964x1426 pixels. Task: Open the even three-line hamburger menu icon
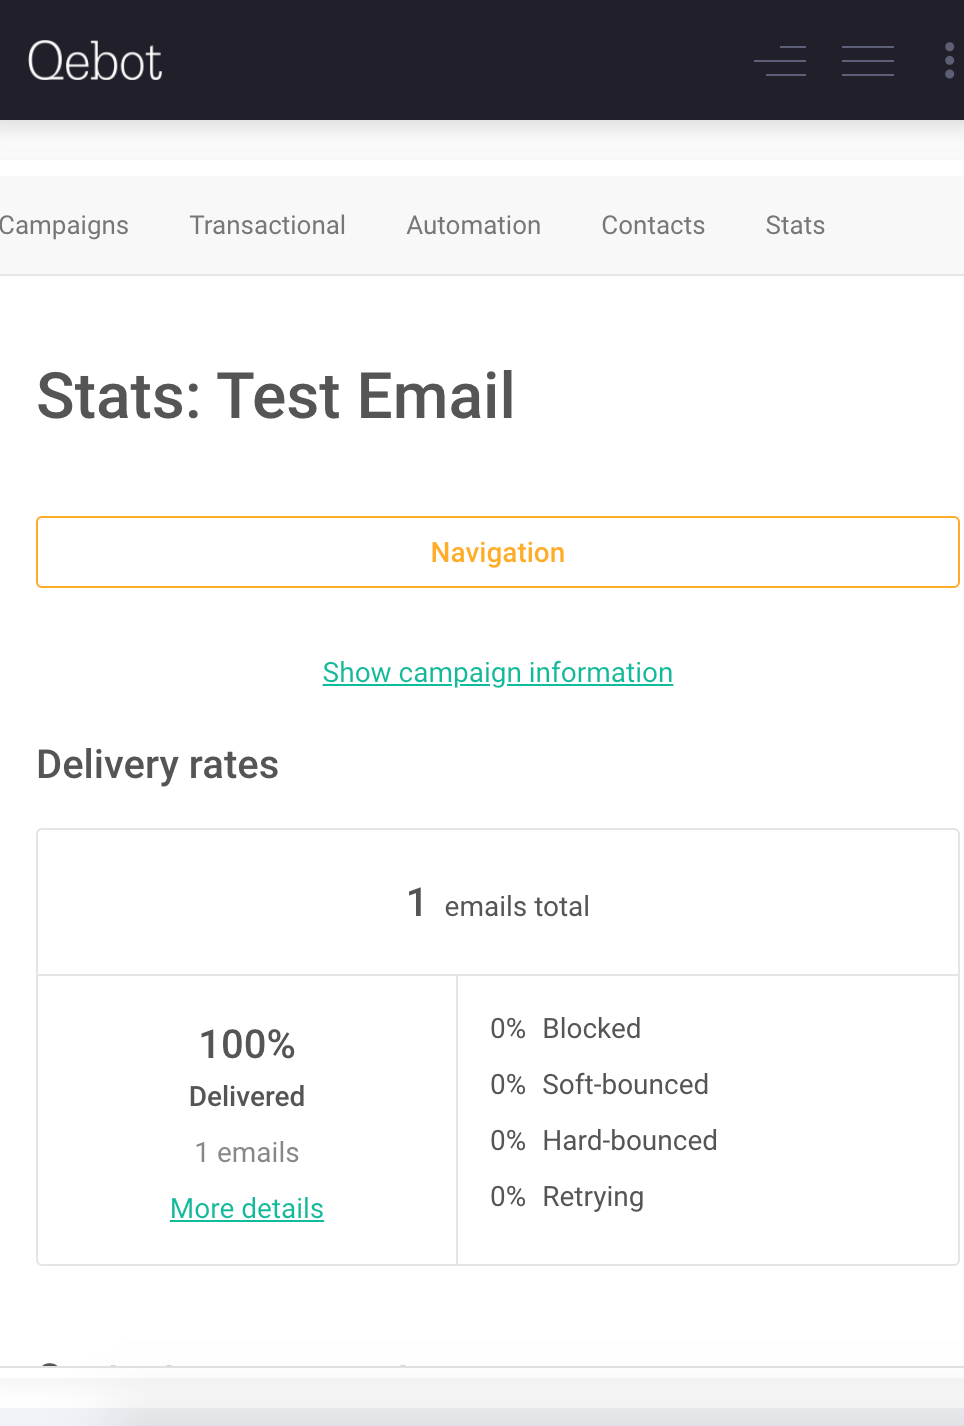tap(867, 61)
